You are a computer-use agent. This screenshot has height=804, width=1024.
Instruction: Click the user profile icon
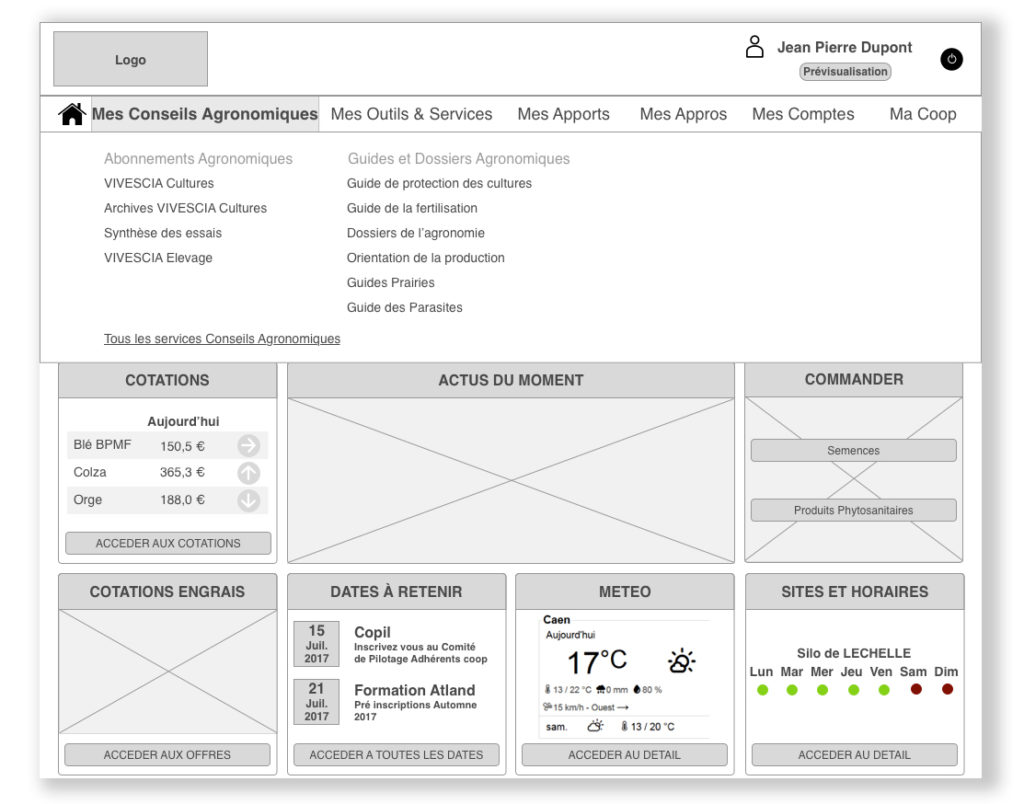coord(755,47)
